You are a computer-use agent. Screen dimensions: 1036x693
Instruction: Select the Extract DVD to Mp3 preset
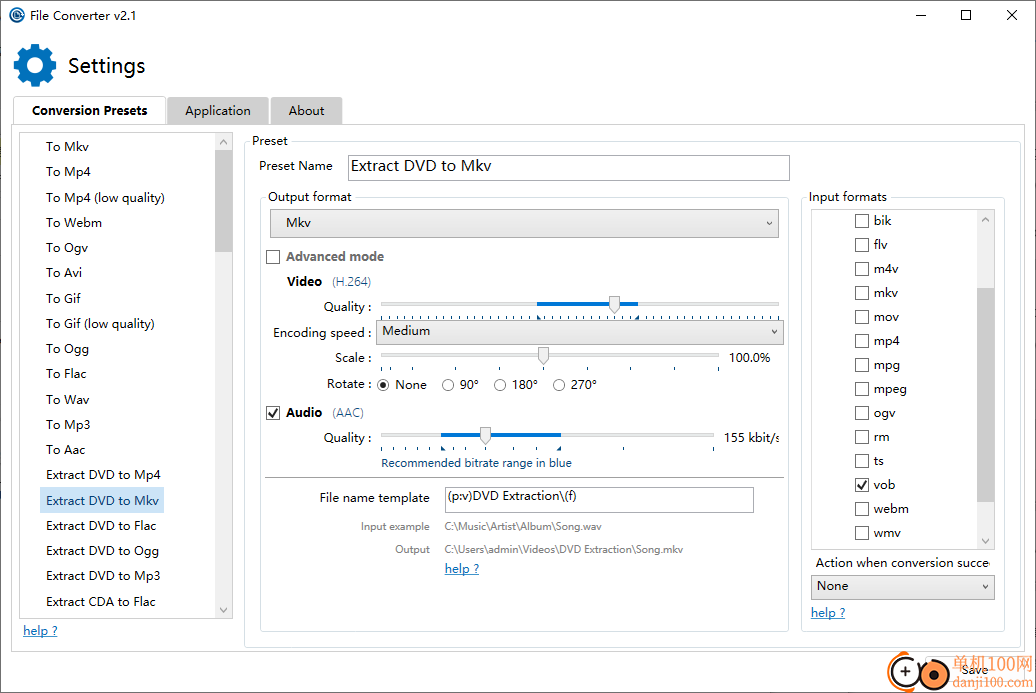[103, 576]
